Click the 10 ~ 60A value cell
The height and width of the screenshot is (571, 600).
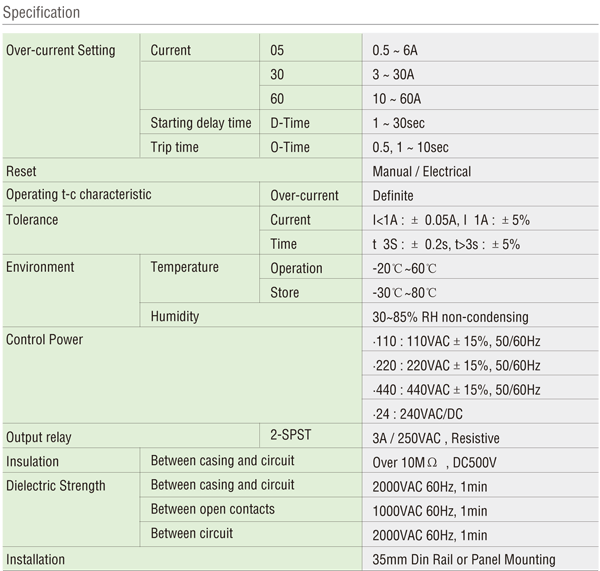[398, 99]
